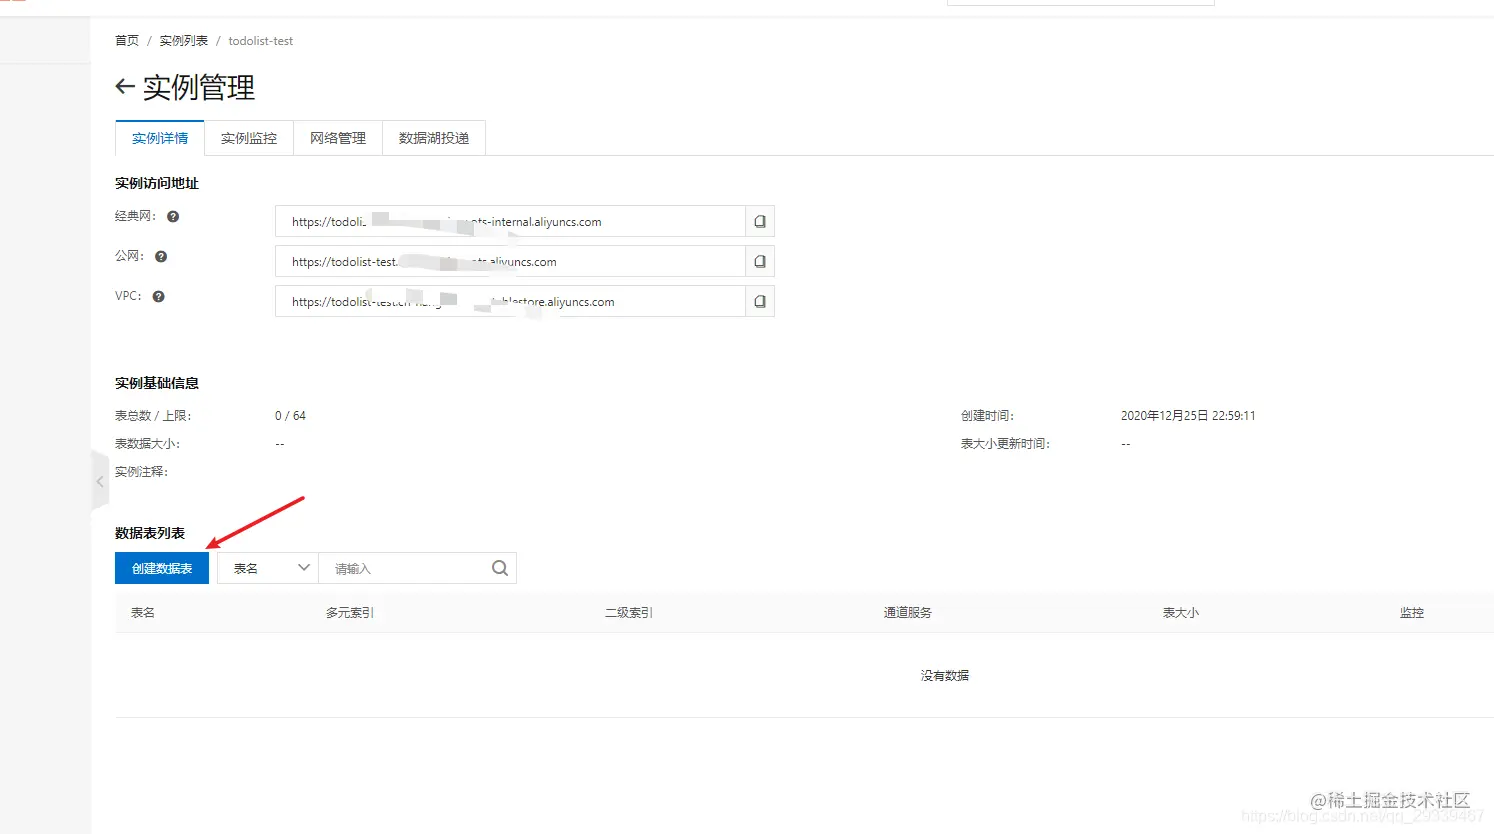Copy the 公网 endpoint address
Viewport: 1494px width, 834px height.
point(760,261)
